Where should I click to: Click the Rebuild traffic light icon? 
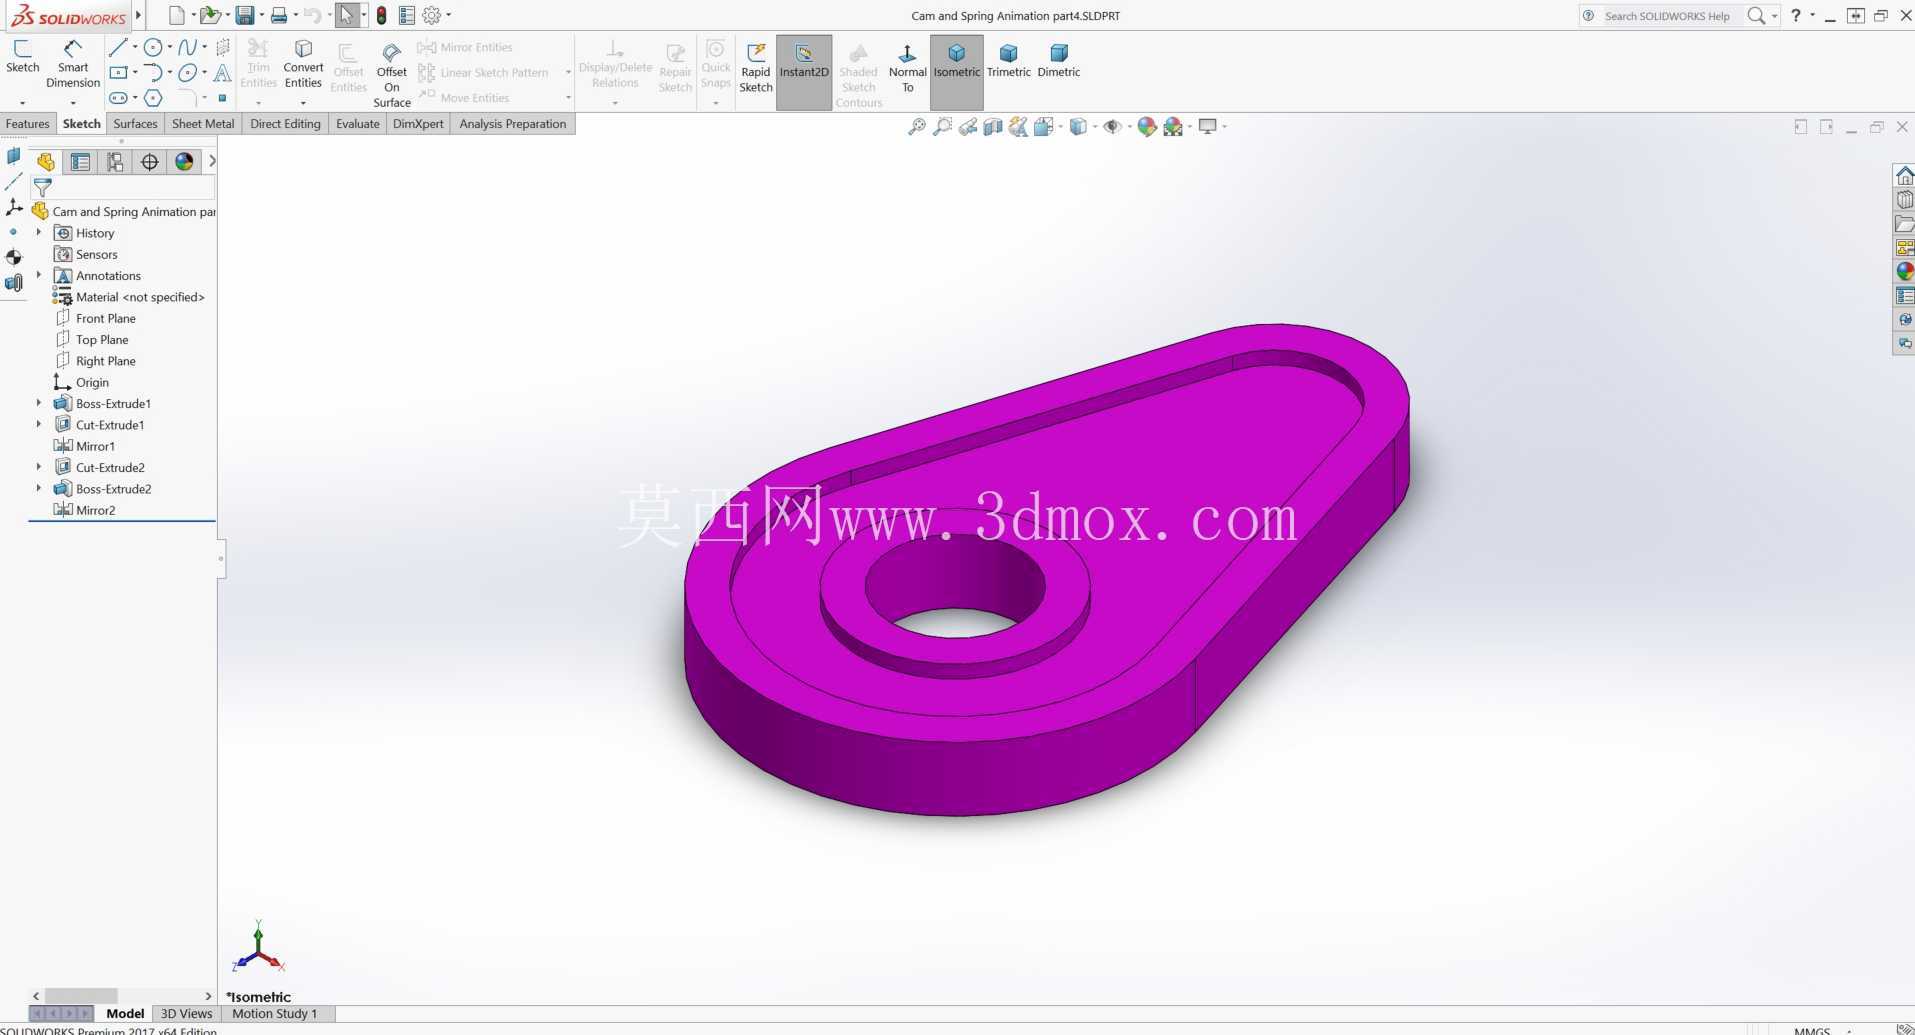(x=381, y=15)
